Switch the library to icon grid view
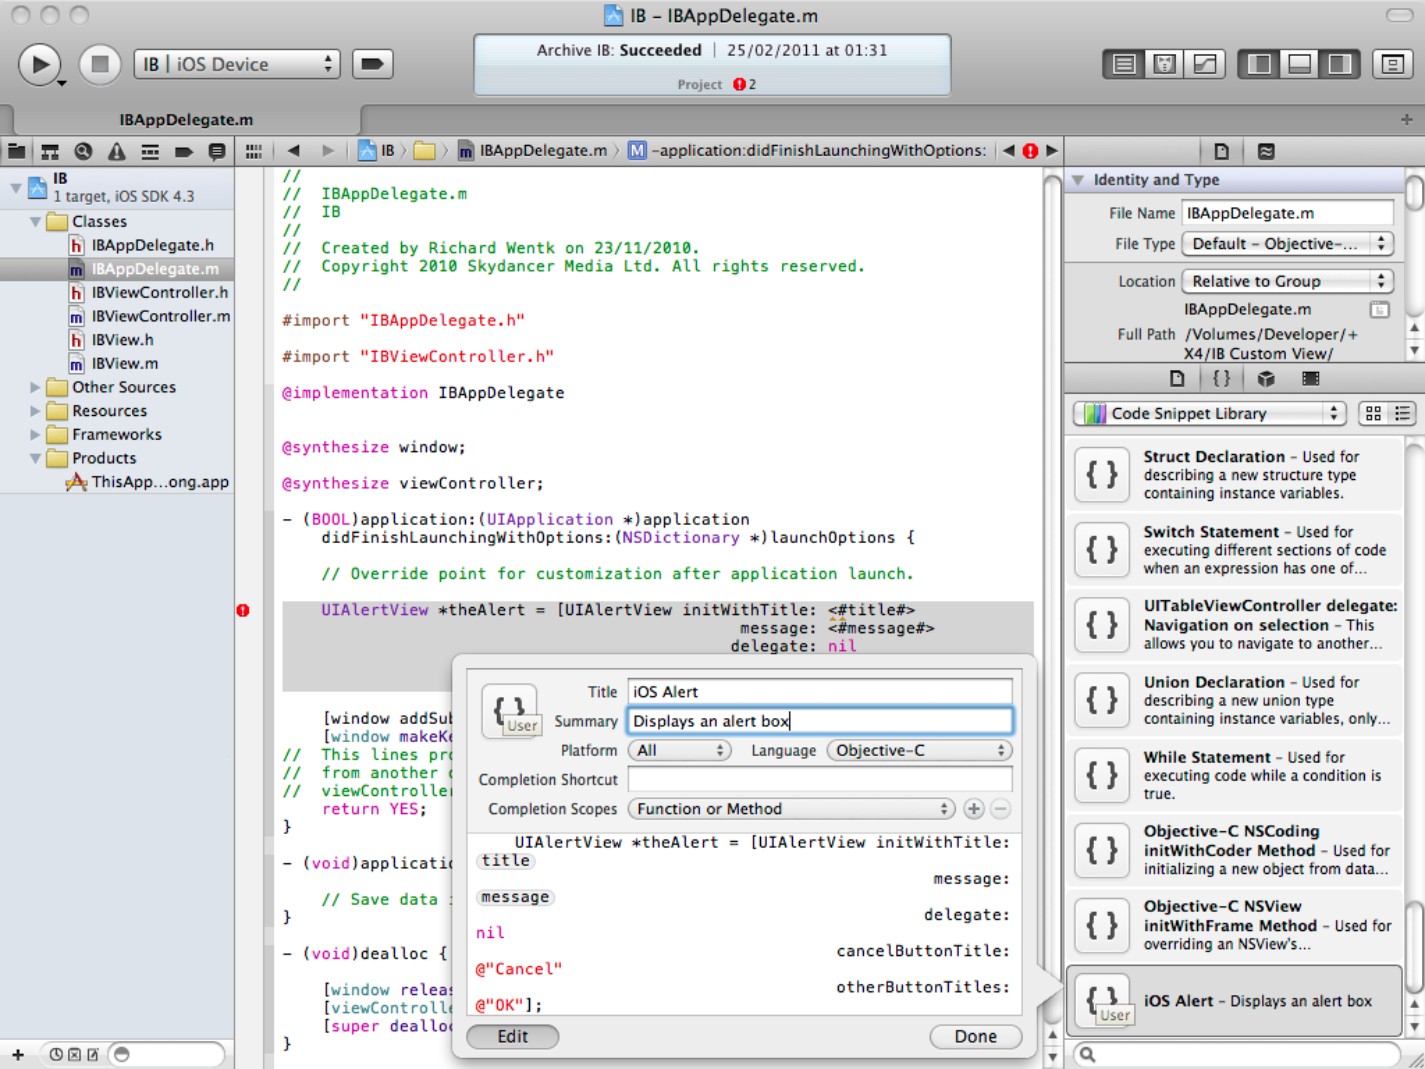This screenshot has width=1425, height=1069. click(1373, 414)
